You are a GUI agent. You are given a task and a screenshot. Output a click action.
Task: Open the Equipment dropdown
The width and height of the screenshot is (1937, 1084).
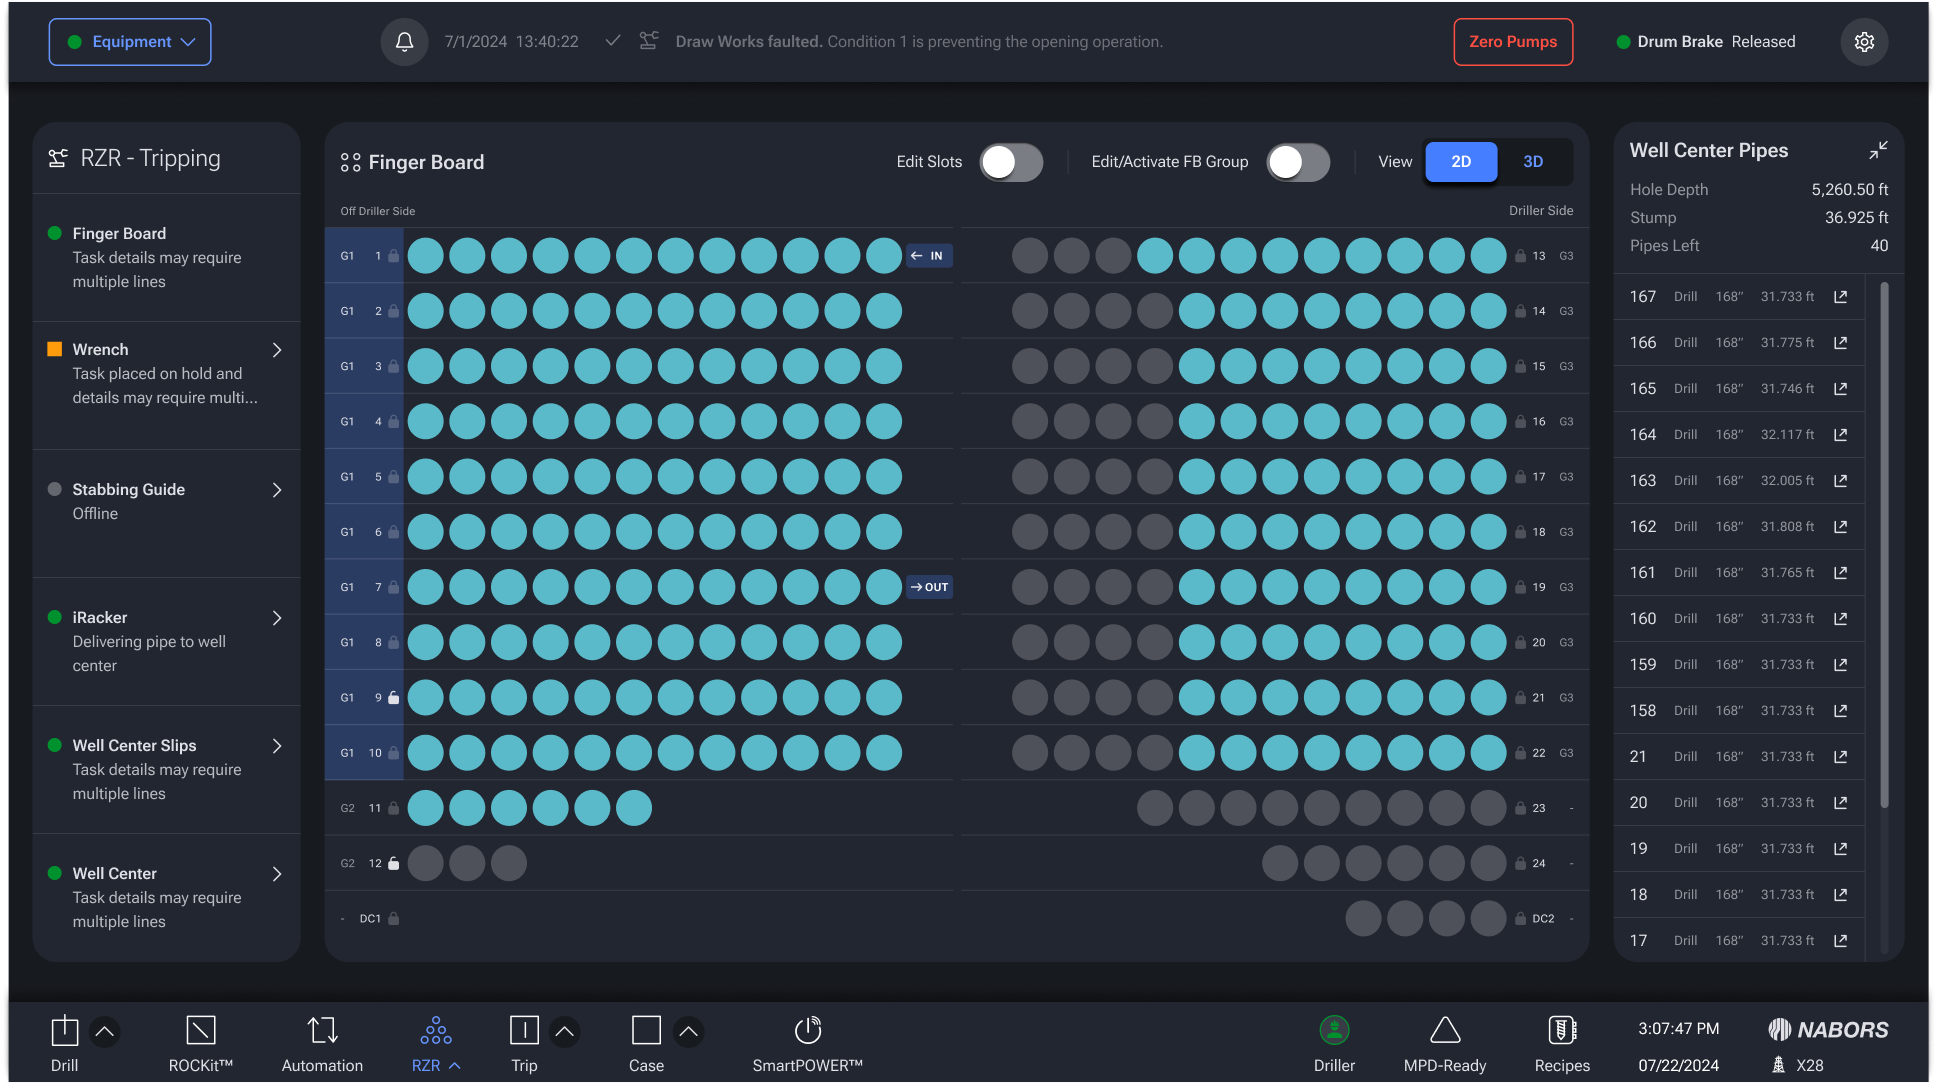130,42
